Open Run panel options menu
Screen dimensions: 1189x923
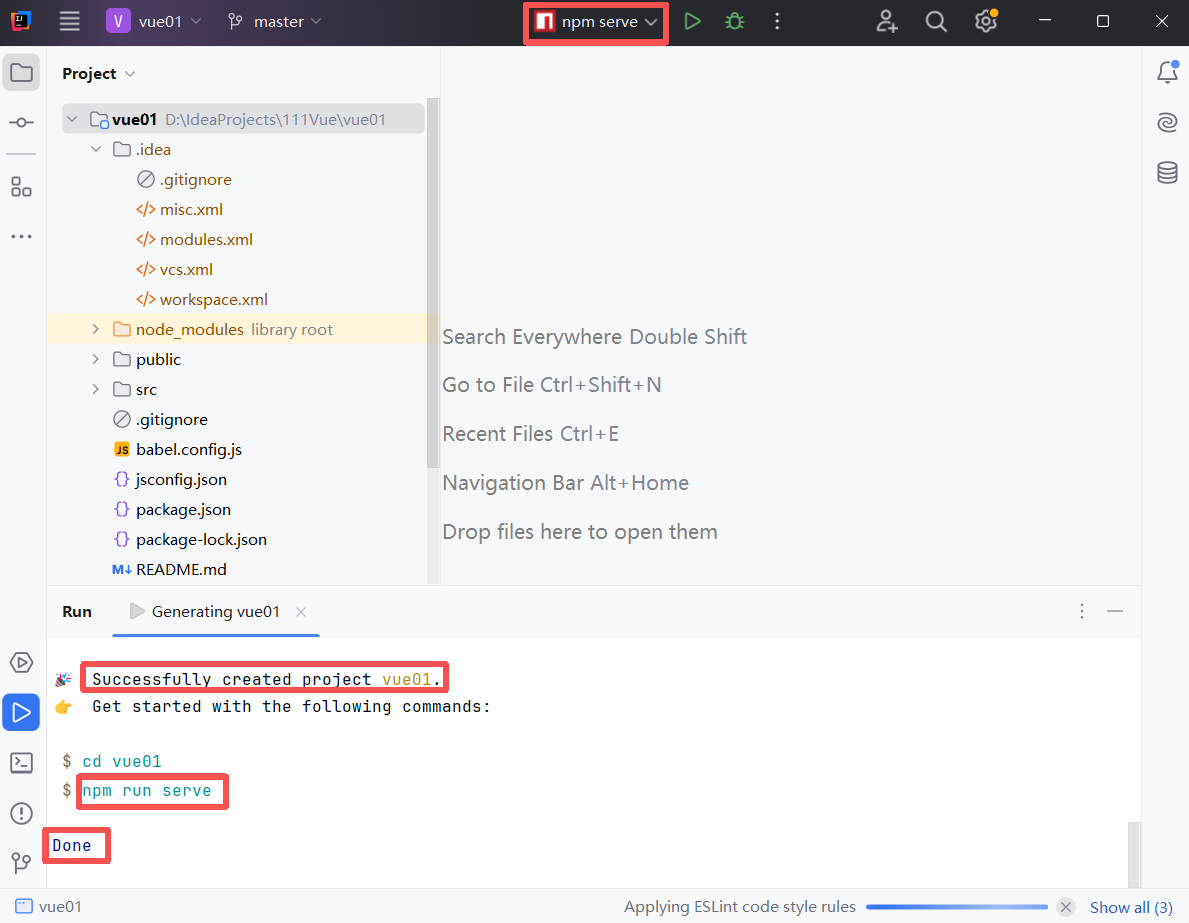click(1082, 611)
